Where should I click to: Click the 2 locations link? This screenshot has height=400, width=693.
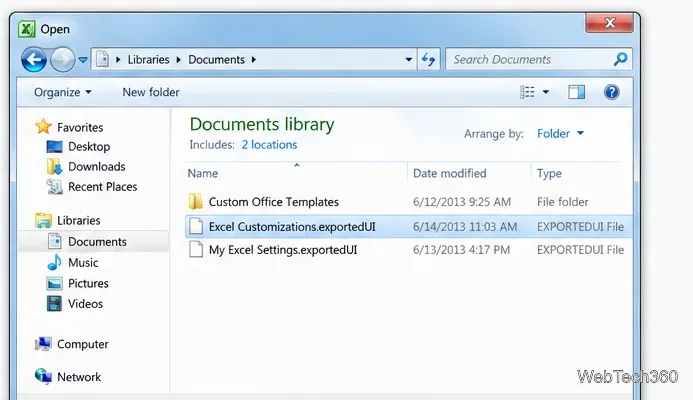pos(269,145)
